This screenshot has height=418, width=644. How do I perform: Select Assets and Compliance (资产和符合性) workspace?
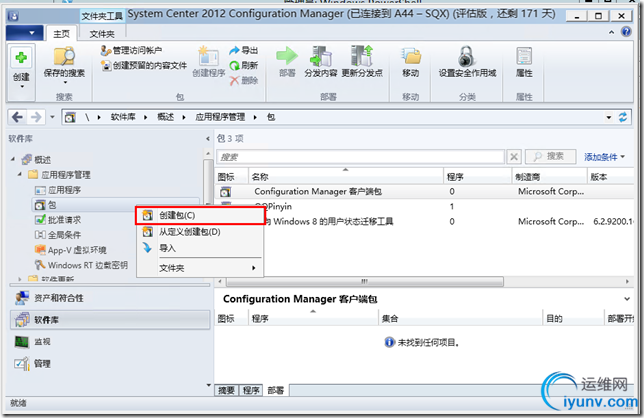110,298
